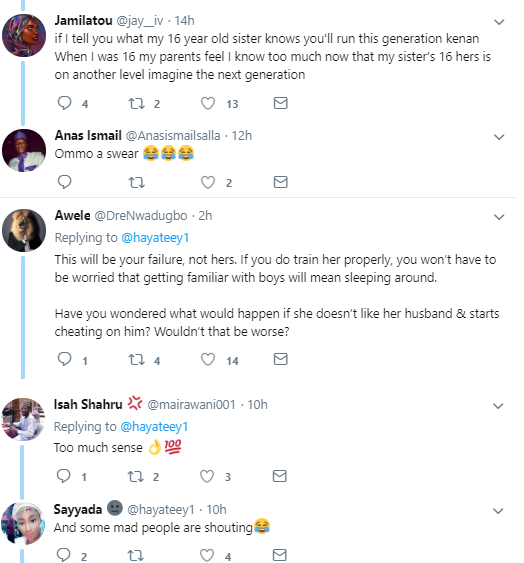Open more options chevron on Jamilatou's tweet

coord(499,22)
